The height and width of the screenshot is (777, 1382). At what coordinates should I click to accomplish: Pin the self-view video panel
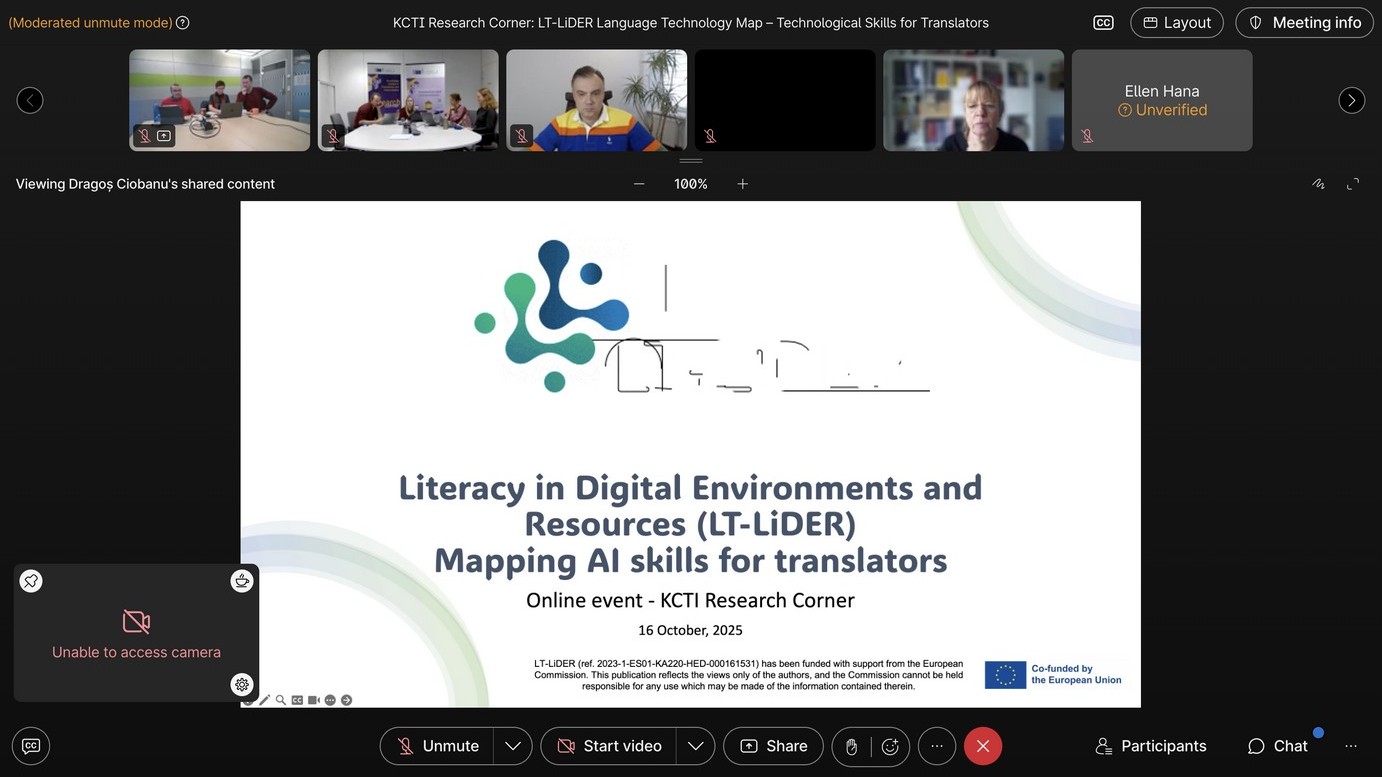(x=31, y=581)
